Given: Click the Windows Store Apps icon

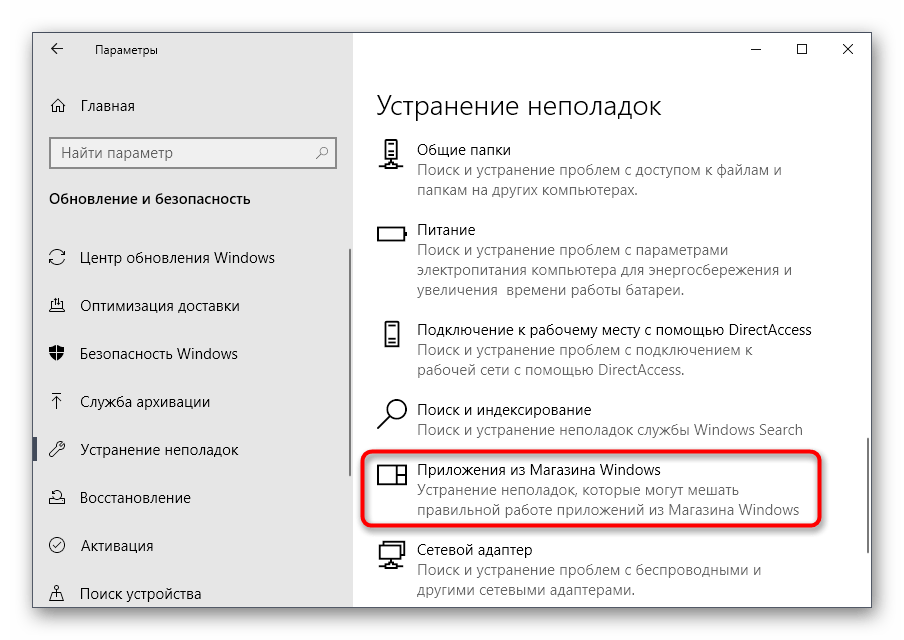Looking at the screenshot, I should pyautogui.click(x=392, y=474).
